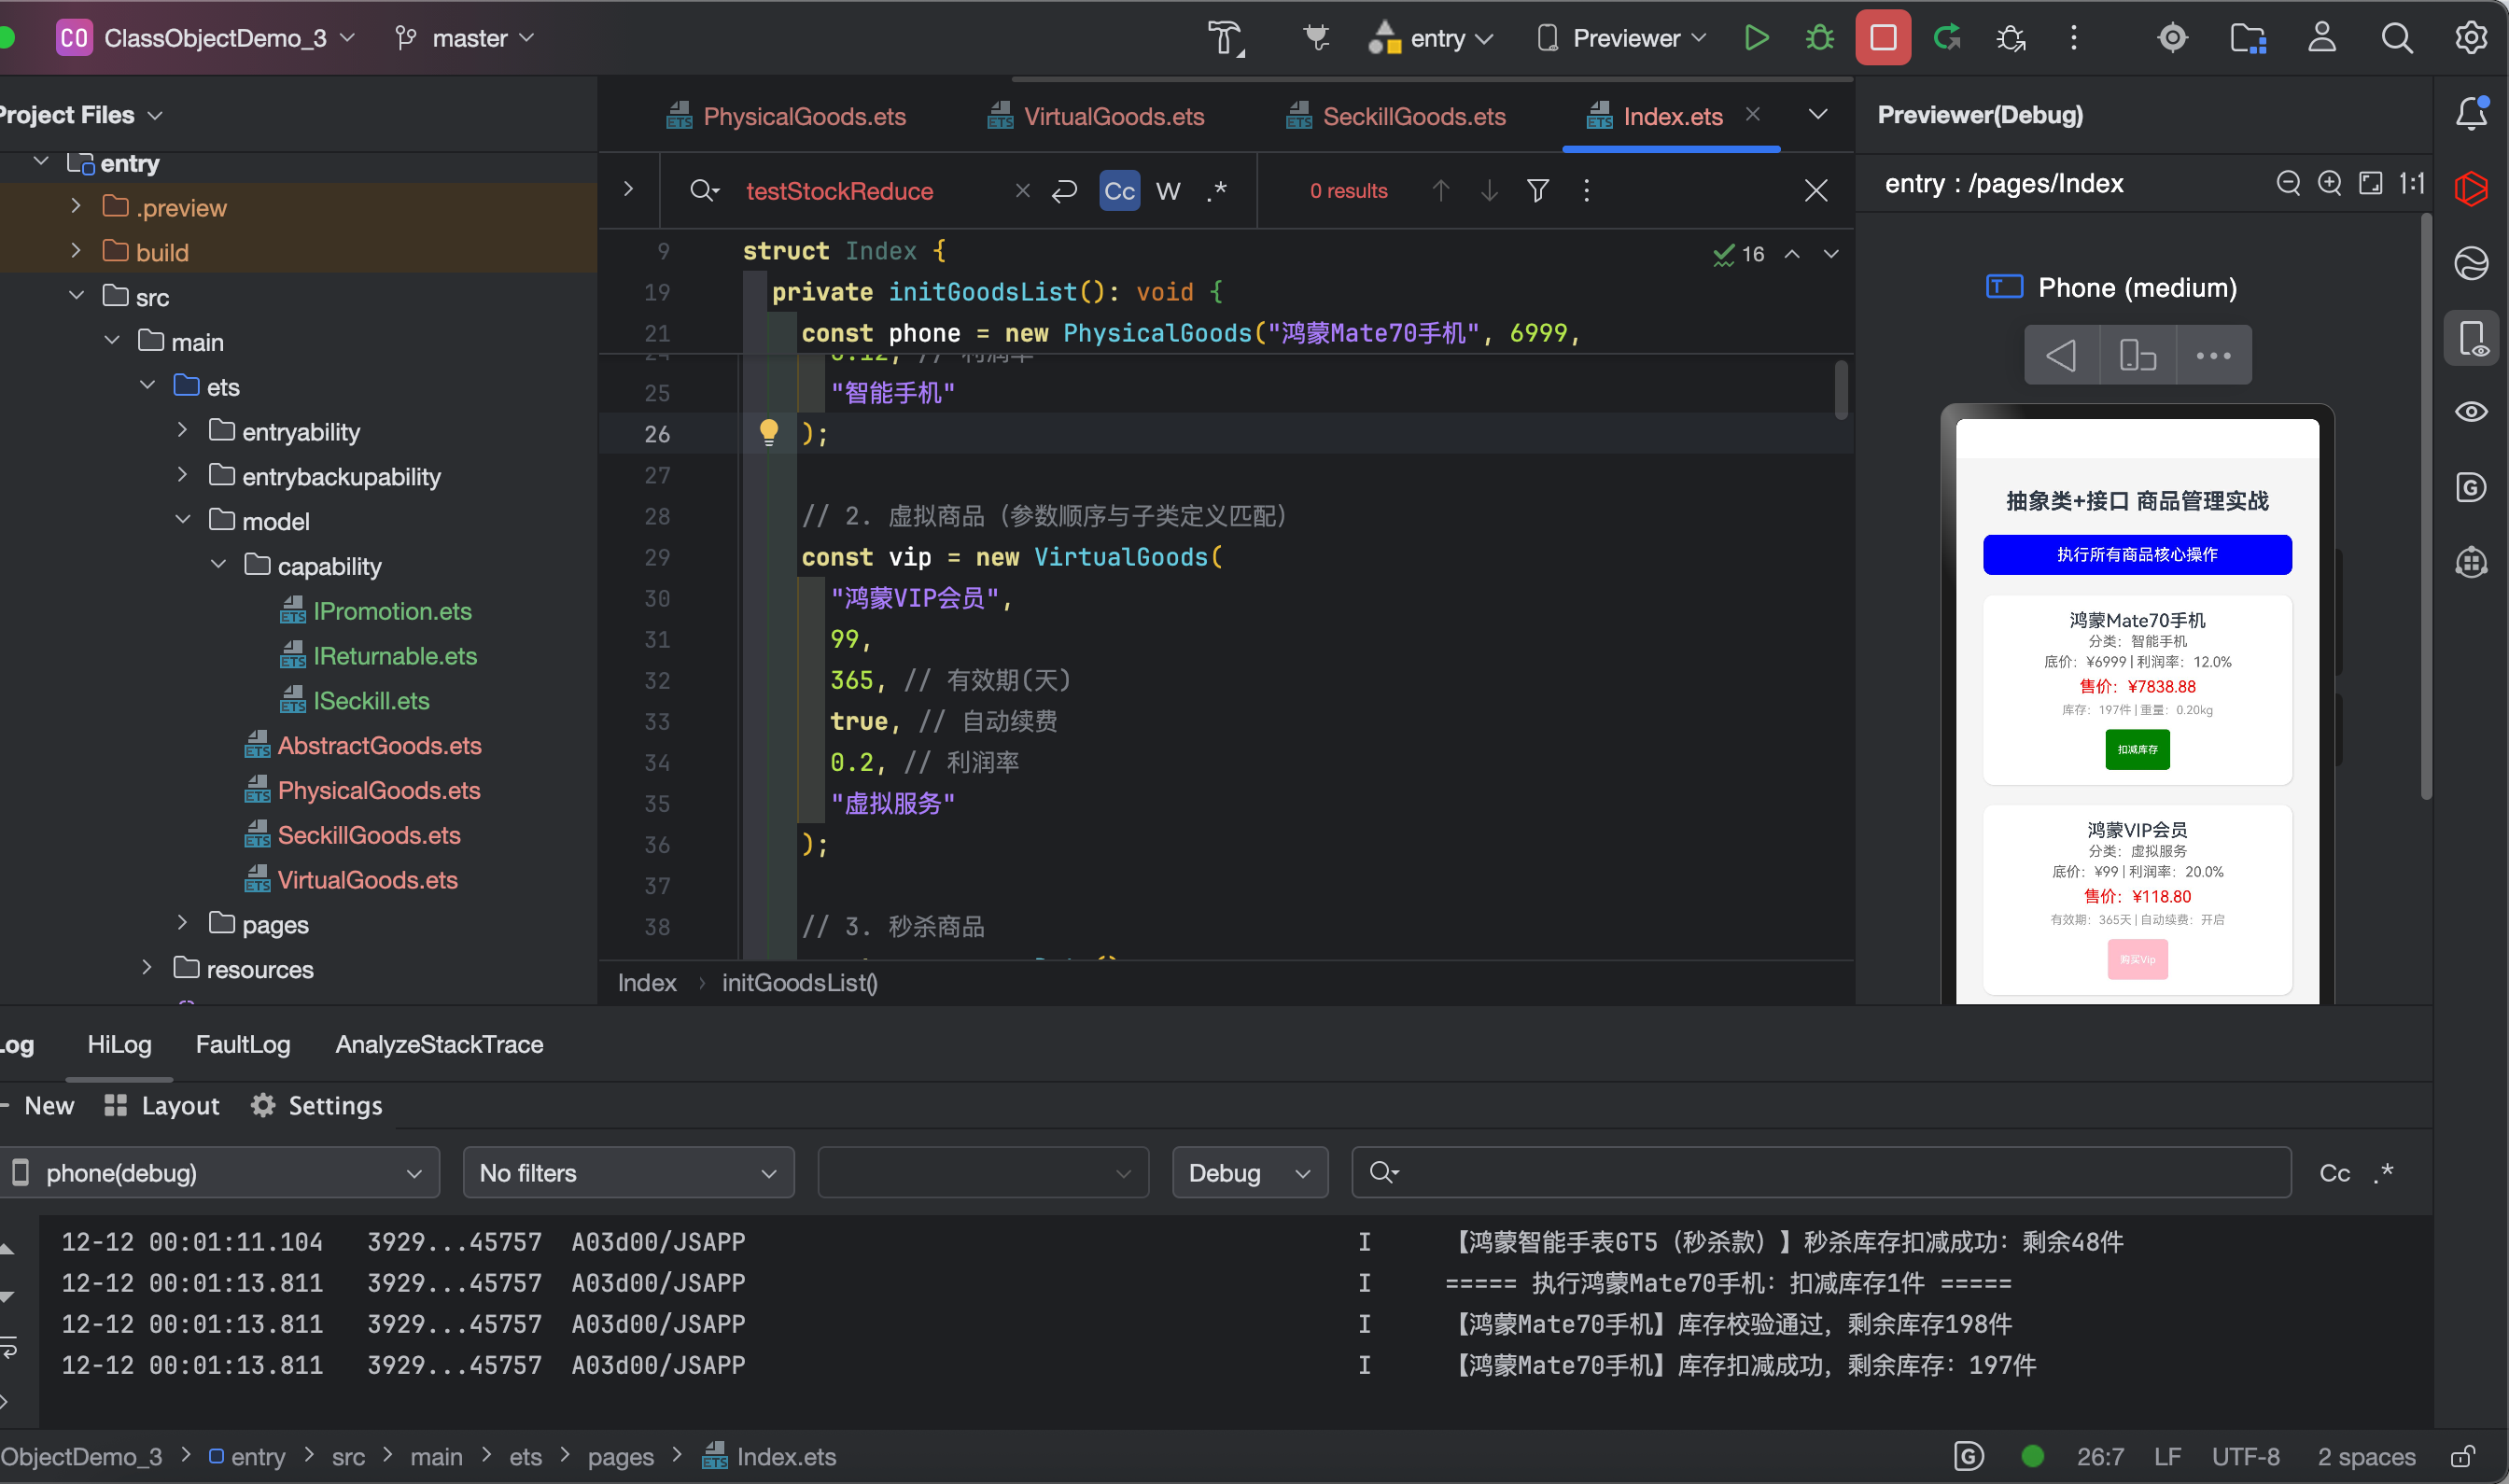2509x1484 pixels.
Task: Open the FaultLog tab
Action: pos(243,1044)
